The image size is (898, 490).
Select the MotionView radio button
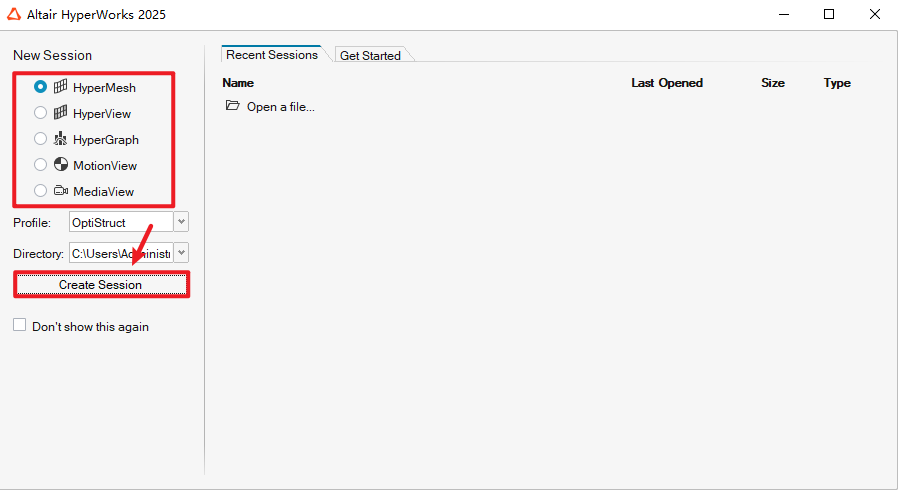41,165
